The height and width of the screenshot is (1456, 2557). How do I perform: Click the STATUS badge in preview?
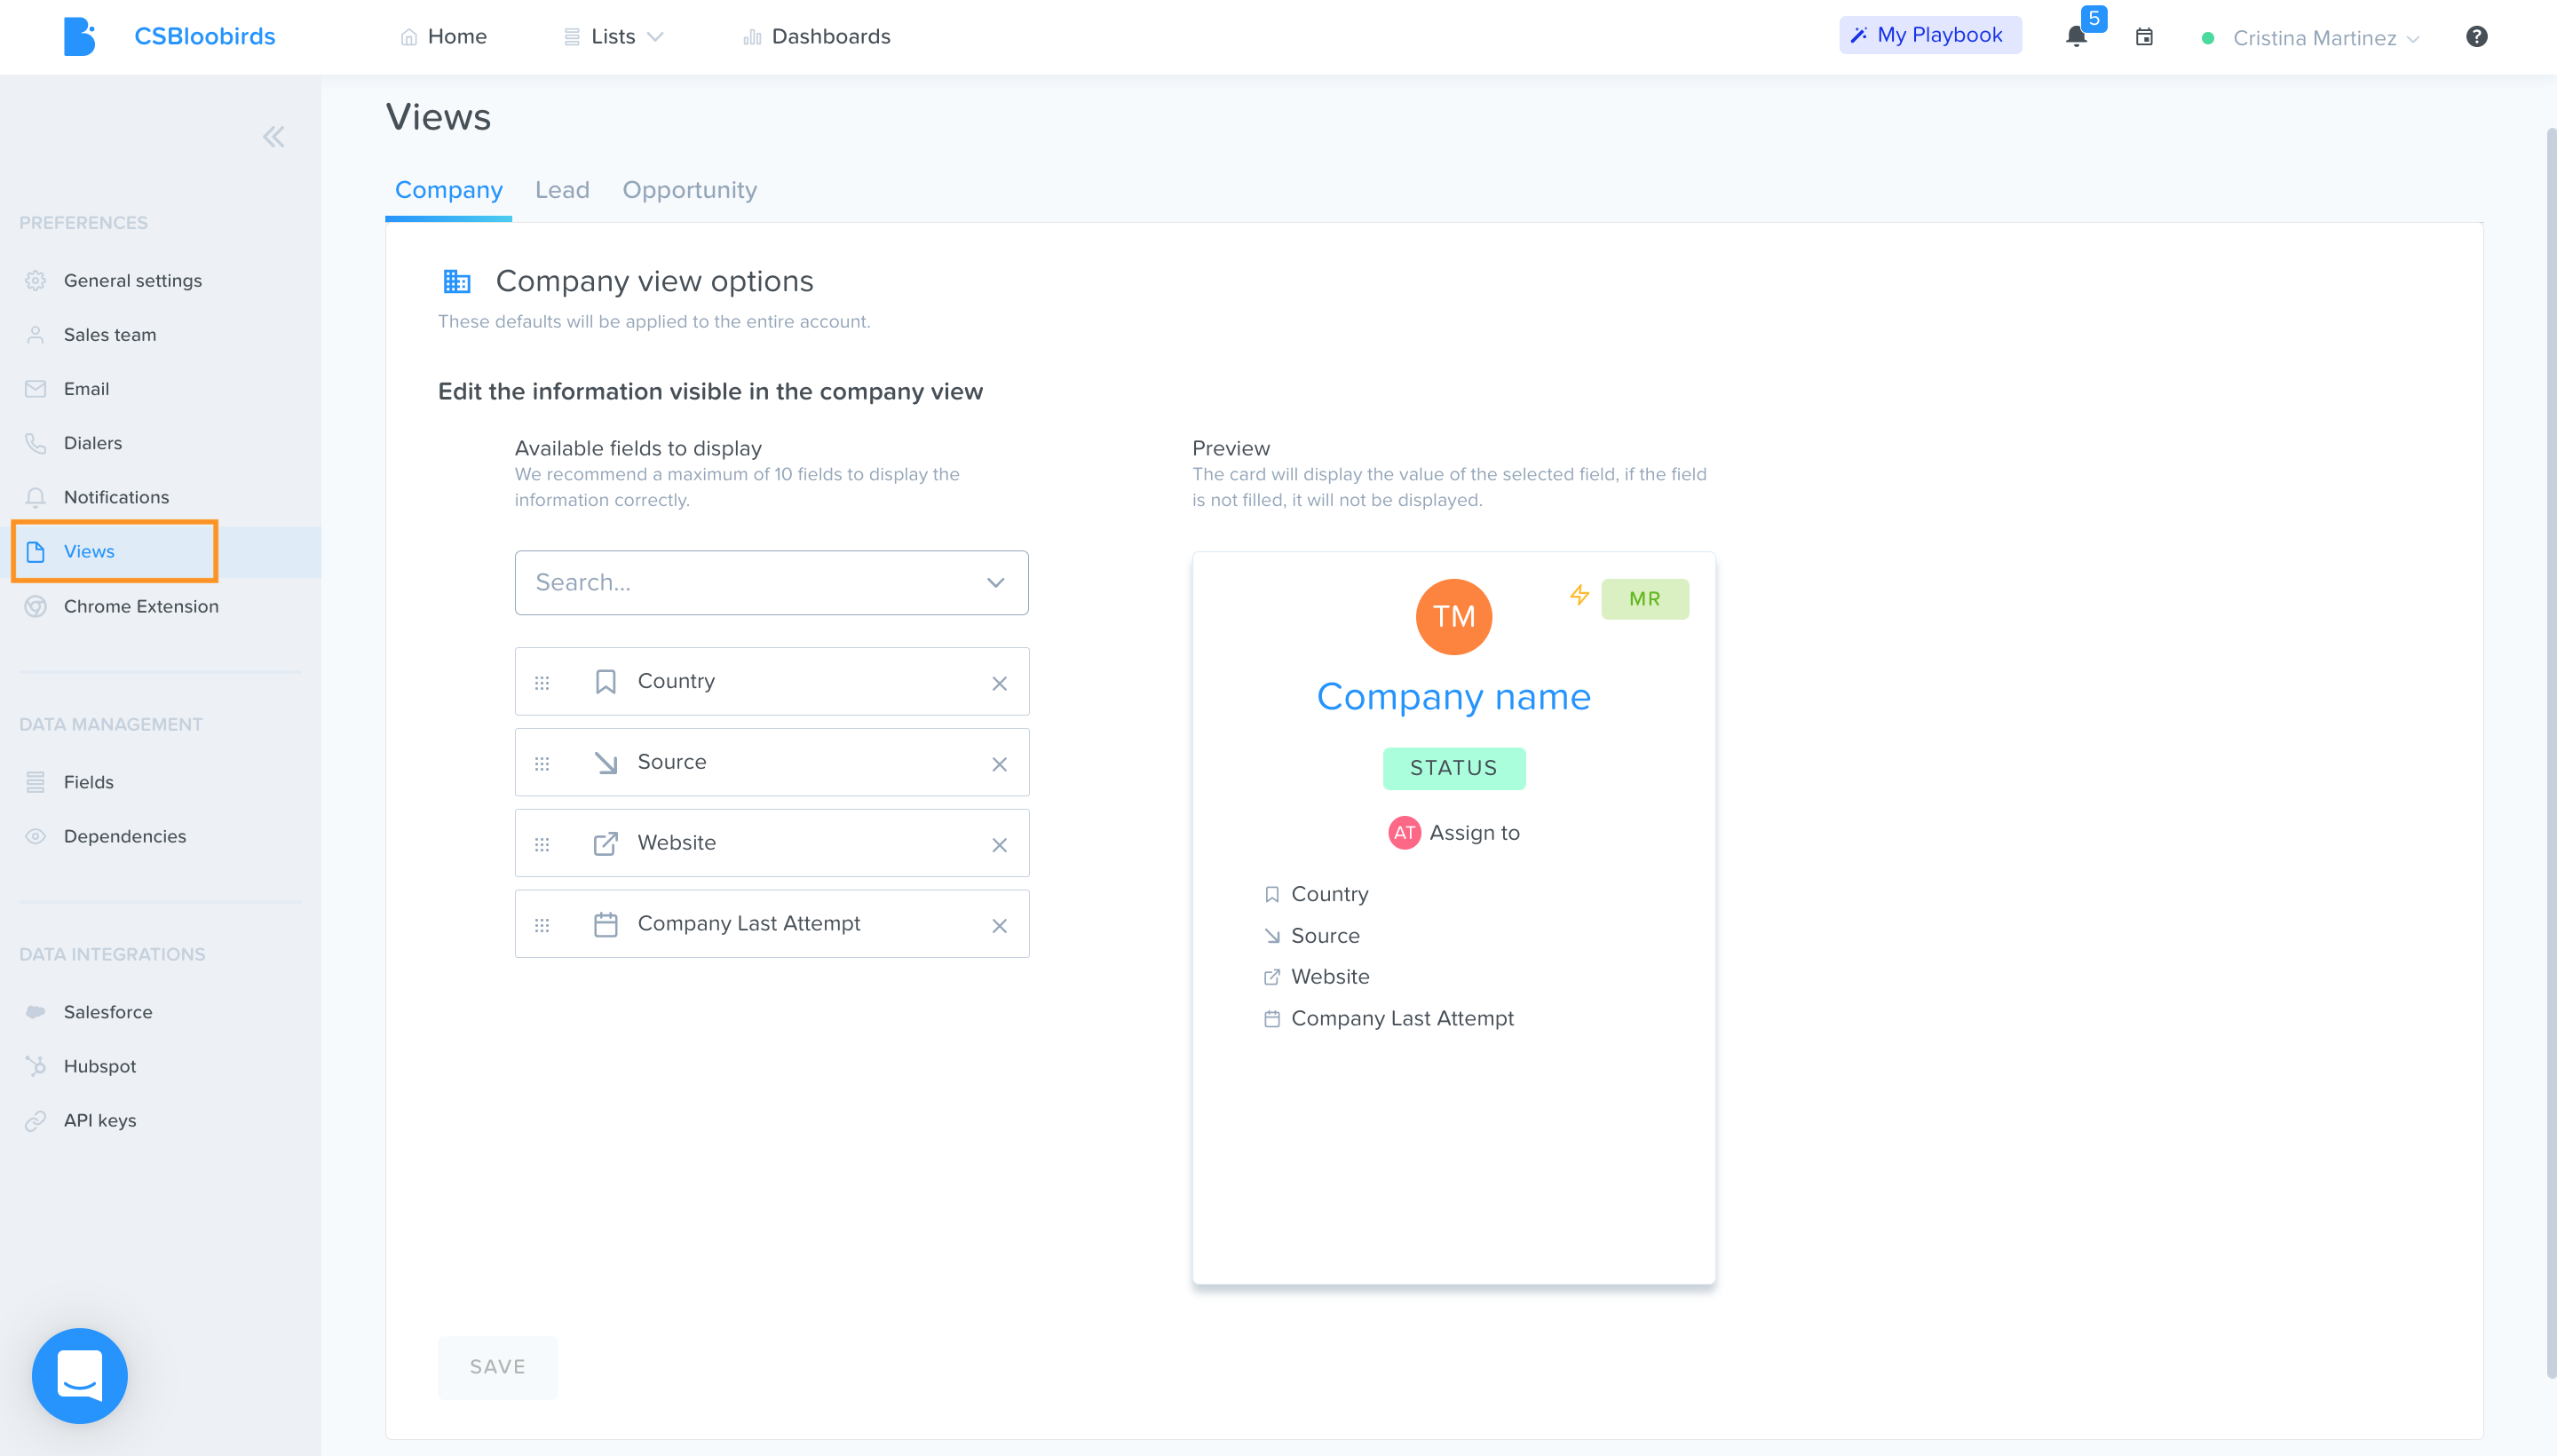click(x=1453, y=768)
